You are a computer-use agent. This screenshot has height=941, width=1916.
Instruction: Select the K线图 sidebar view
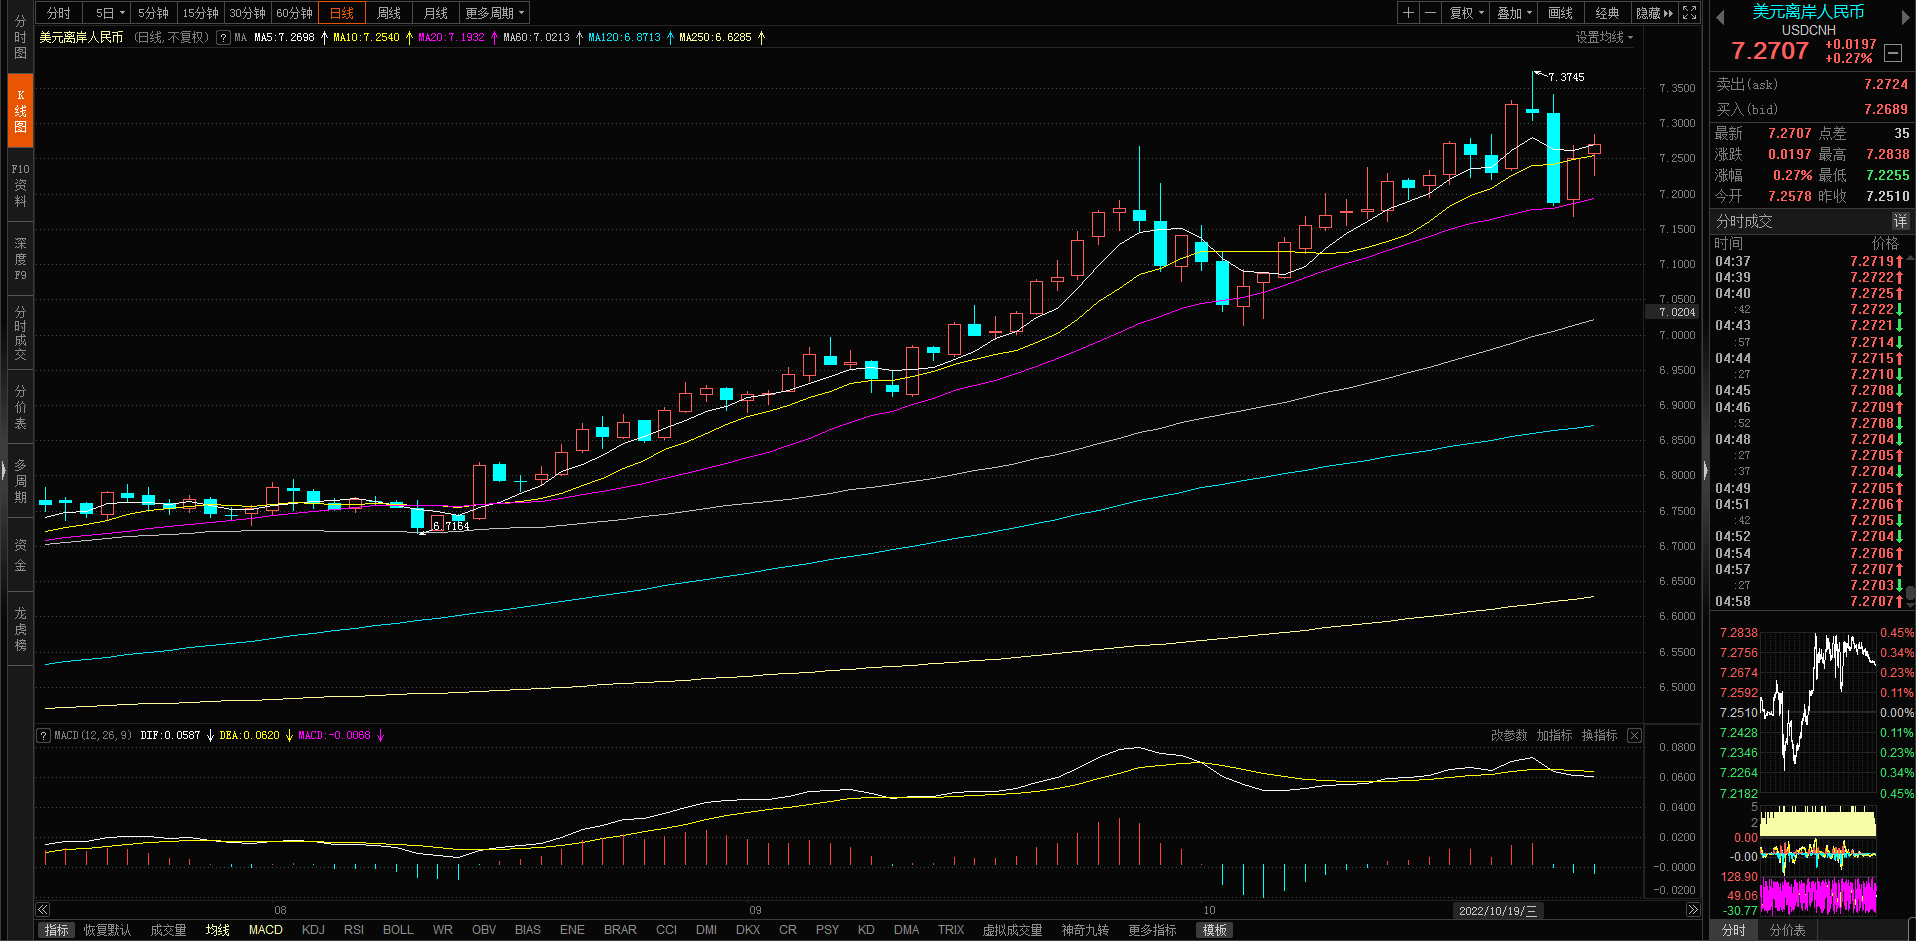tap(20, 111)
